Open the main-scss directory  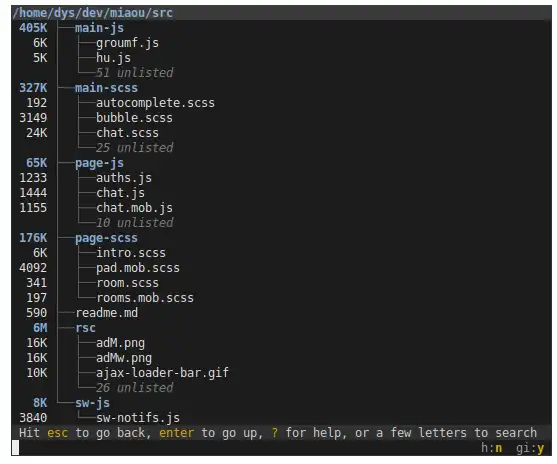(106, 88)
